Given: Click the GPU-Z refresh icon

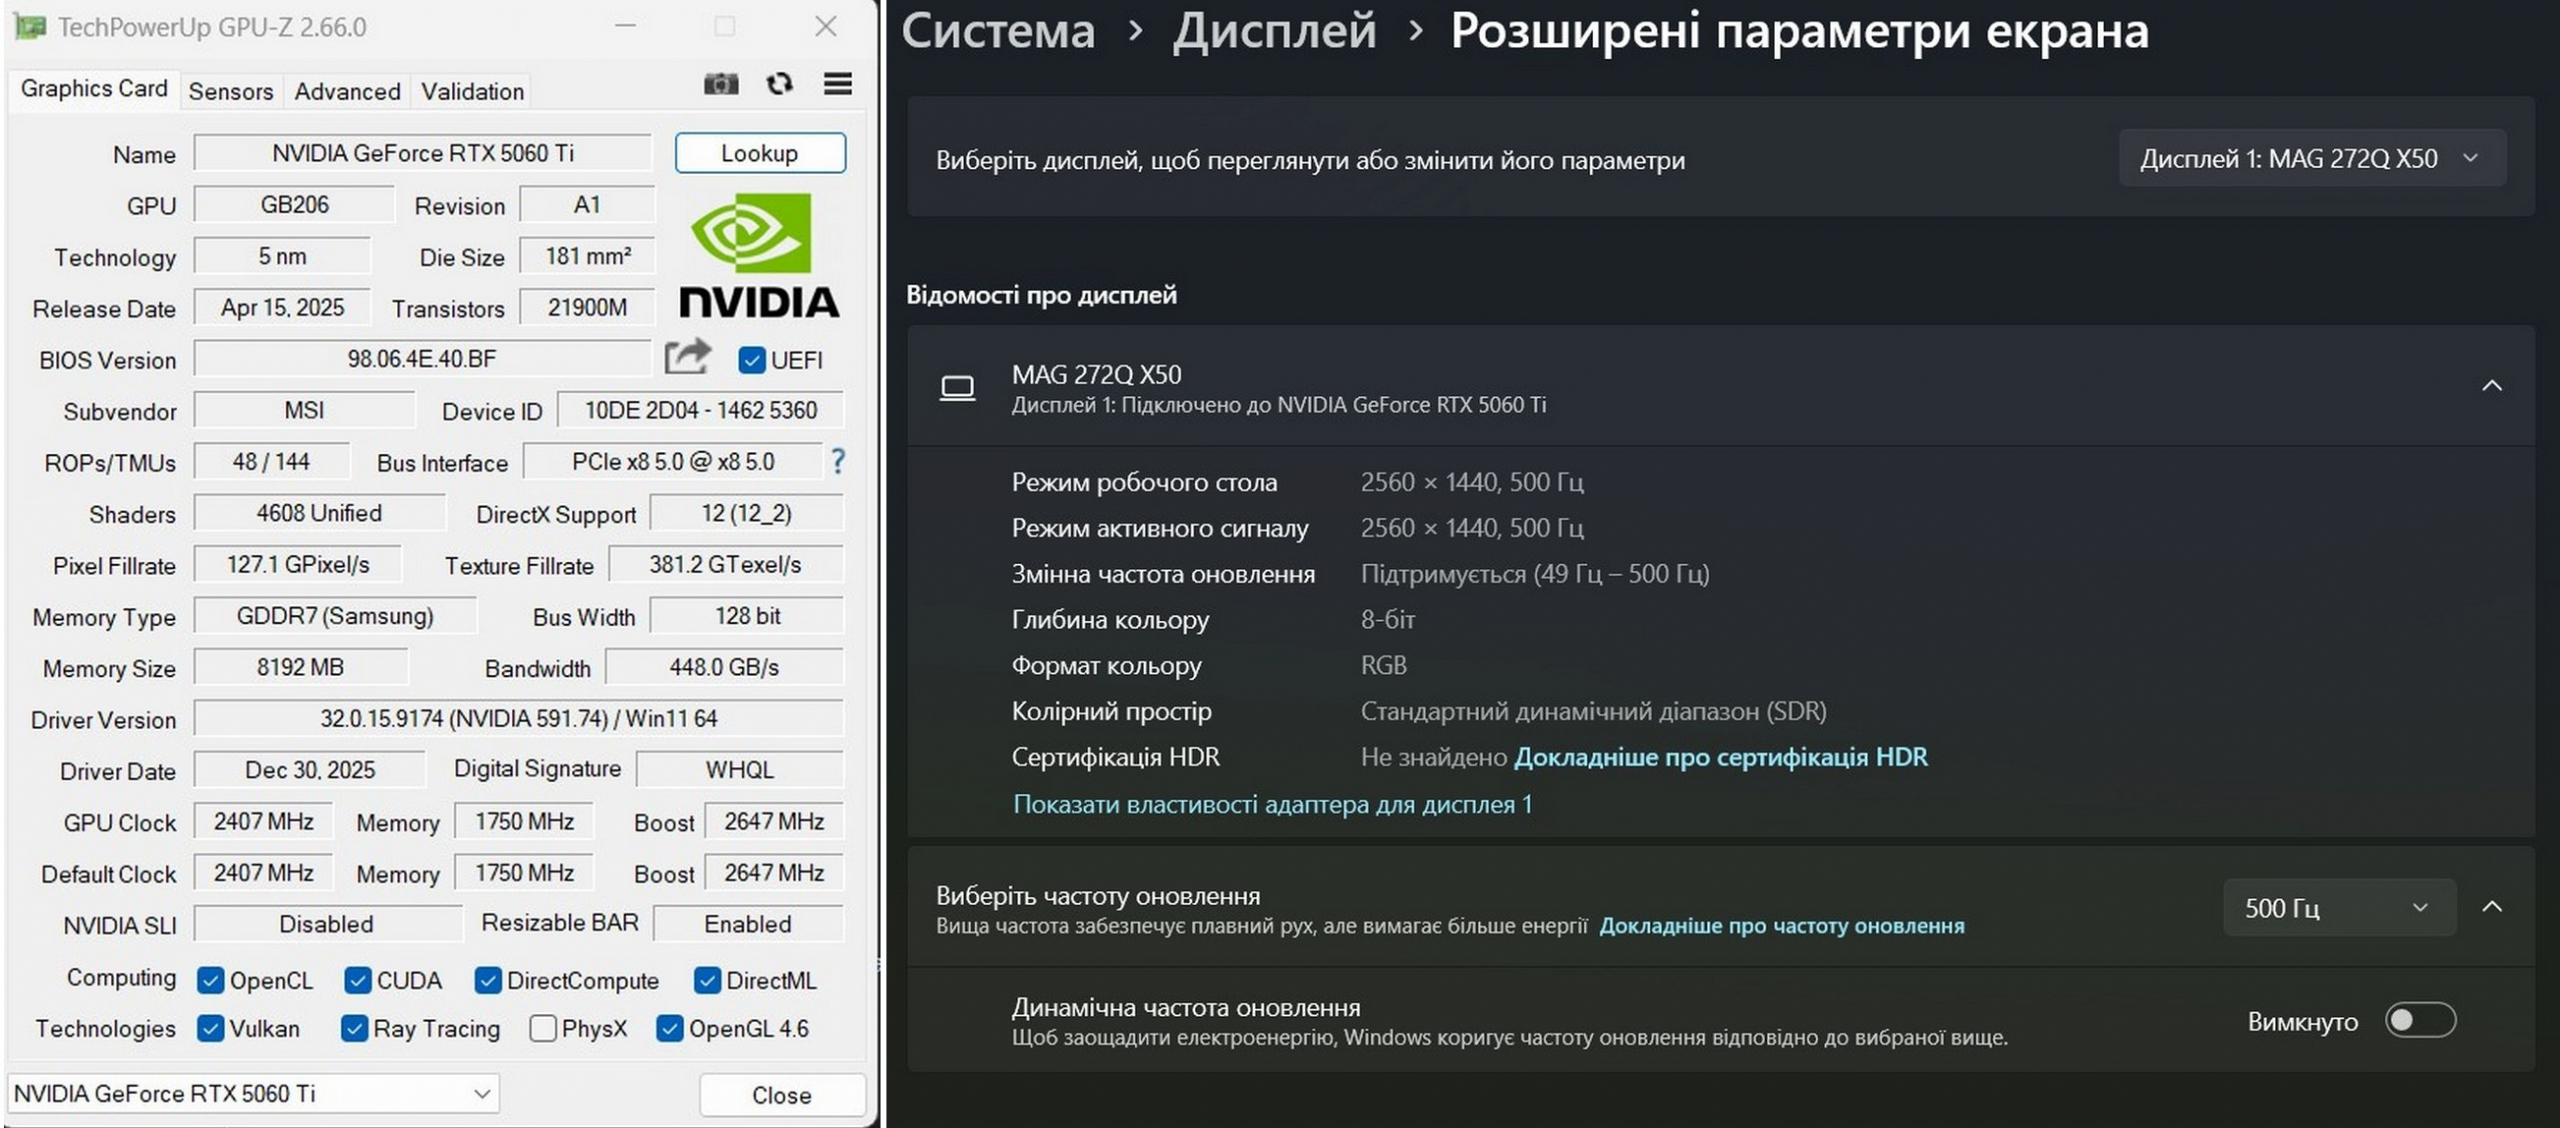Looking at the screenshot, I should pos(779,84).
